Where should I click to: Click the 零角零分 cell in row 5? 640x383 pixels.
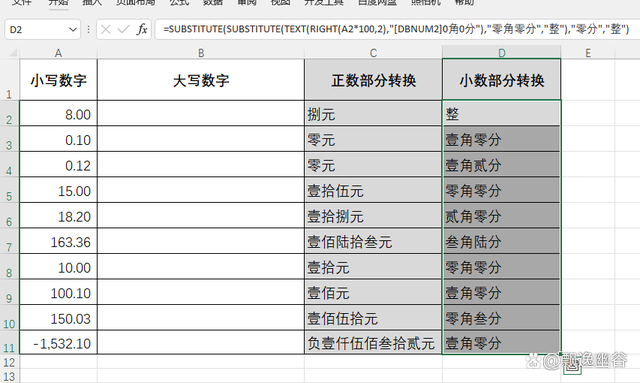[x=502, y=190]
